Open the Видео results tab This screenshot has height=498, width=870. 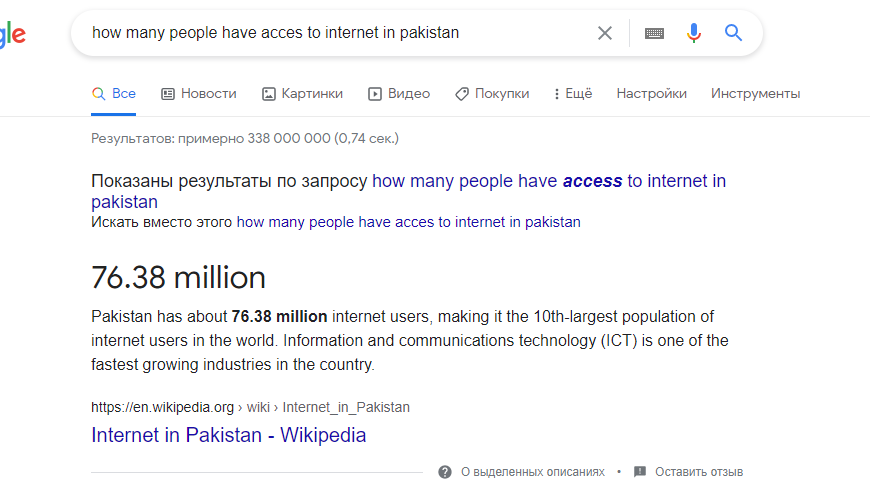pos(399,94)
